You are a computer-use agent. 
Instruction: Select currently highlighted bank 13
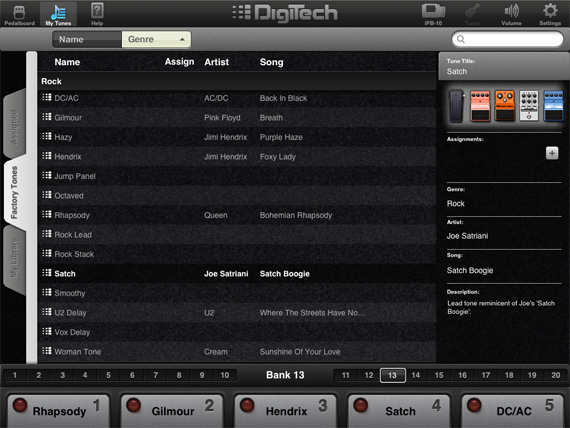(x=393, y=375)
